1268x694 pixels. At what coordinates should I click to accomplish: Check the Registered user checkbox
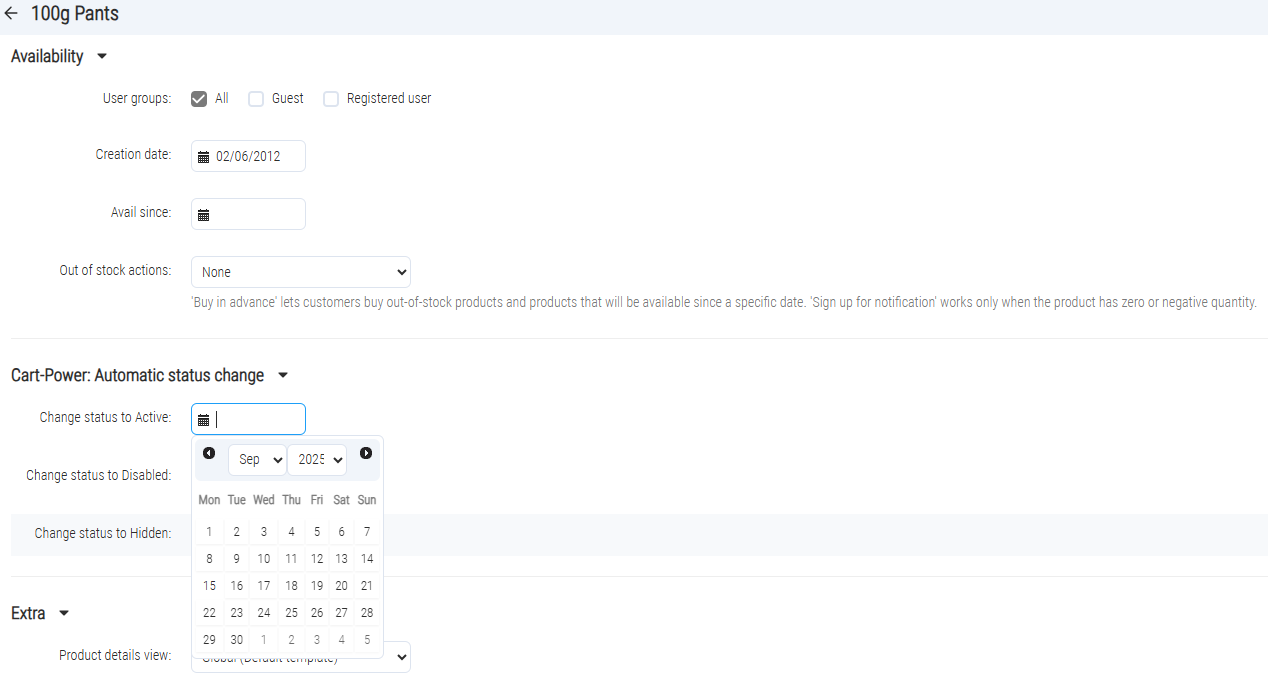coord(331,99)
